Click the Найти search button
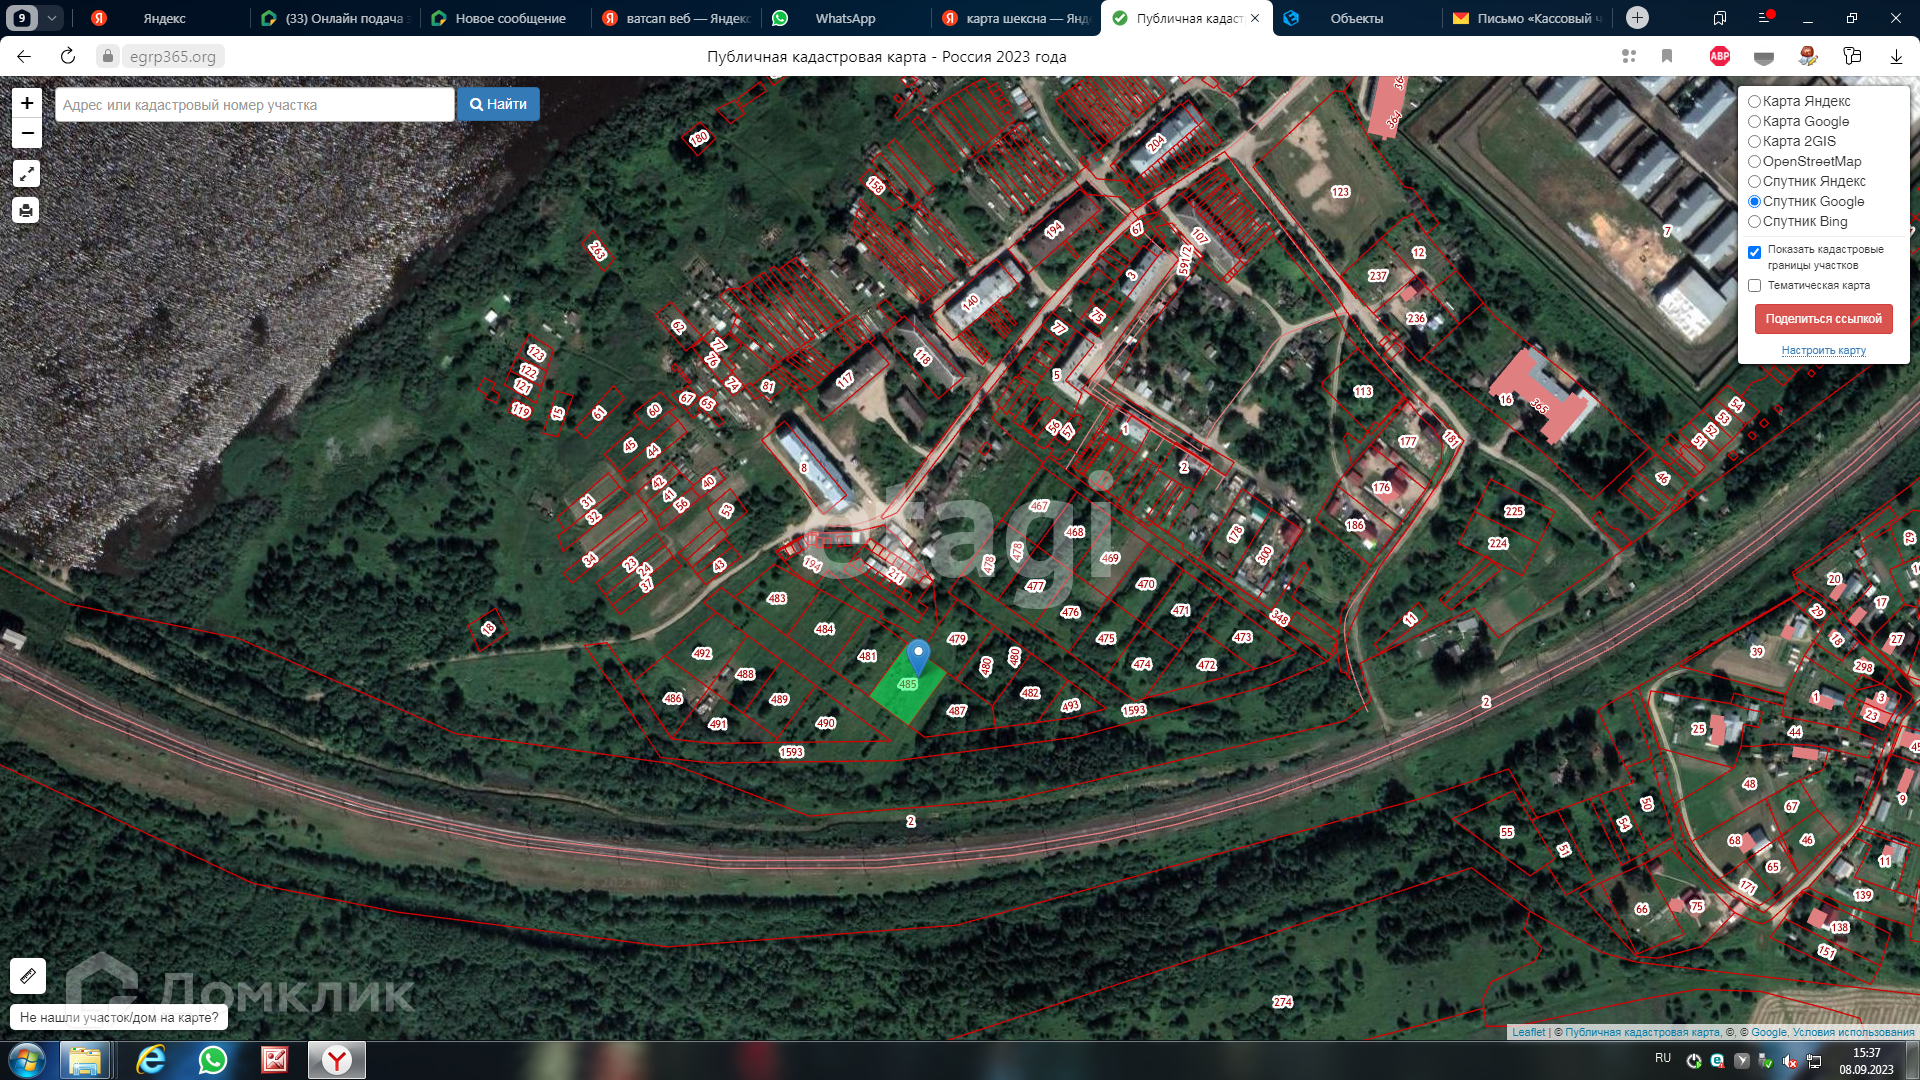 (498, 104)
